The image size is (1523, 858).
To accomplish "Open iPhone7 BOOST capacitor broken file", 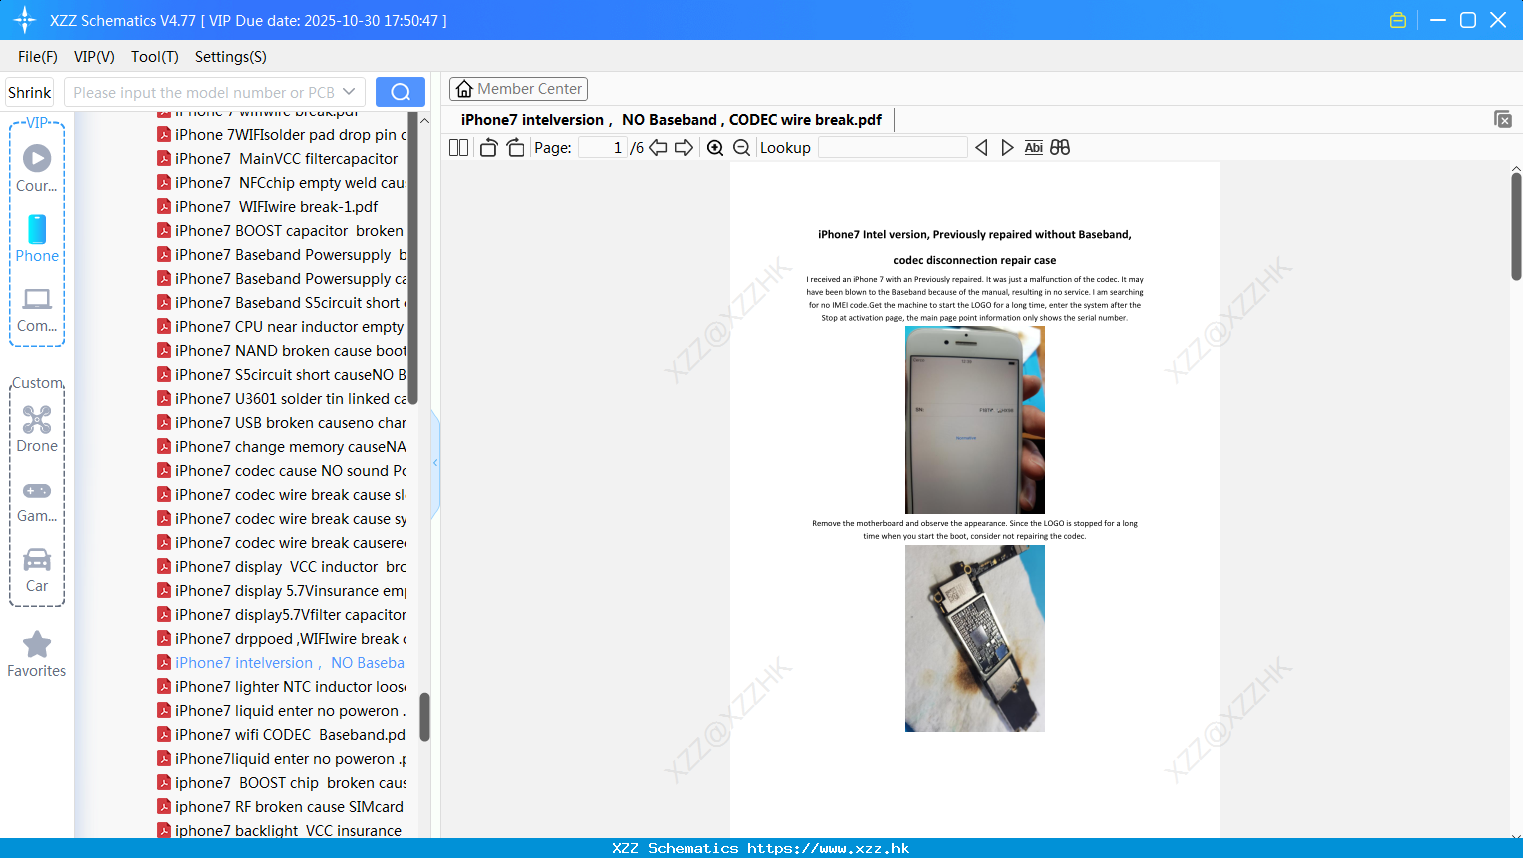I will coord(281,231).
